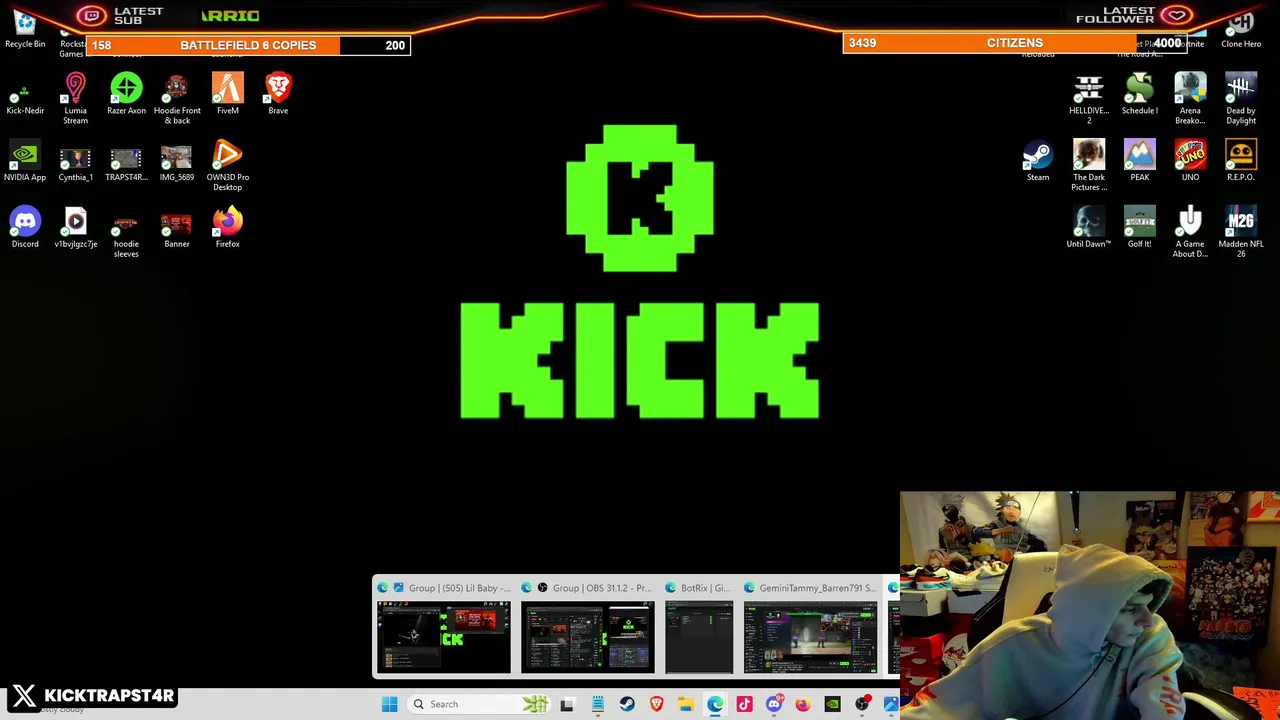Switch to the BotRix Edge window preview

click(699, 627)
